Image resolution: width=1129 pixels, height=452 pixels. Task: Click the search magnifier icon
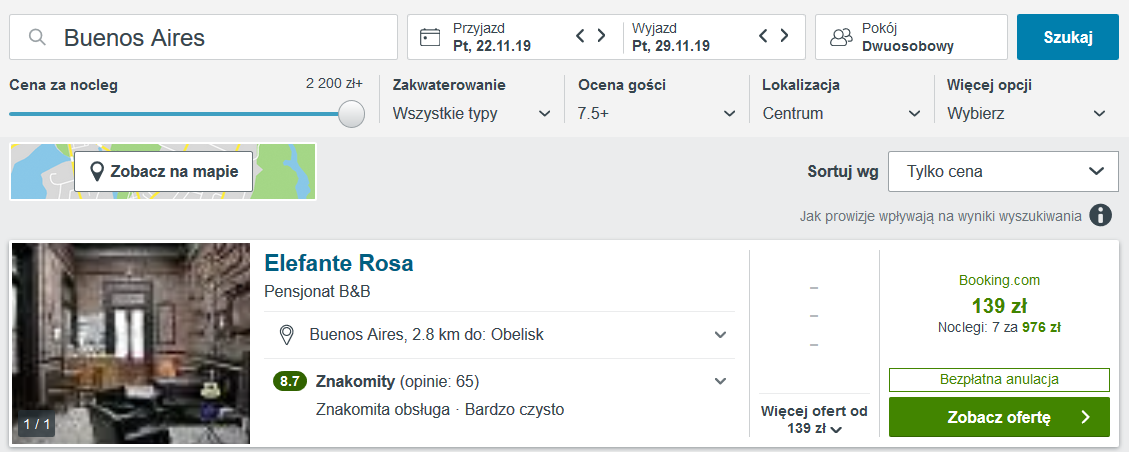coord(37,37)
